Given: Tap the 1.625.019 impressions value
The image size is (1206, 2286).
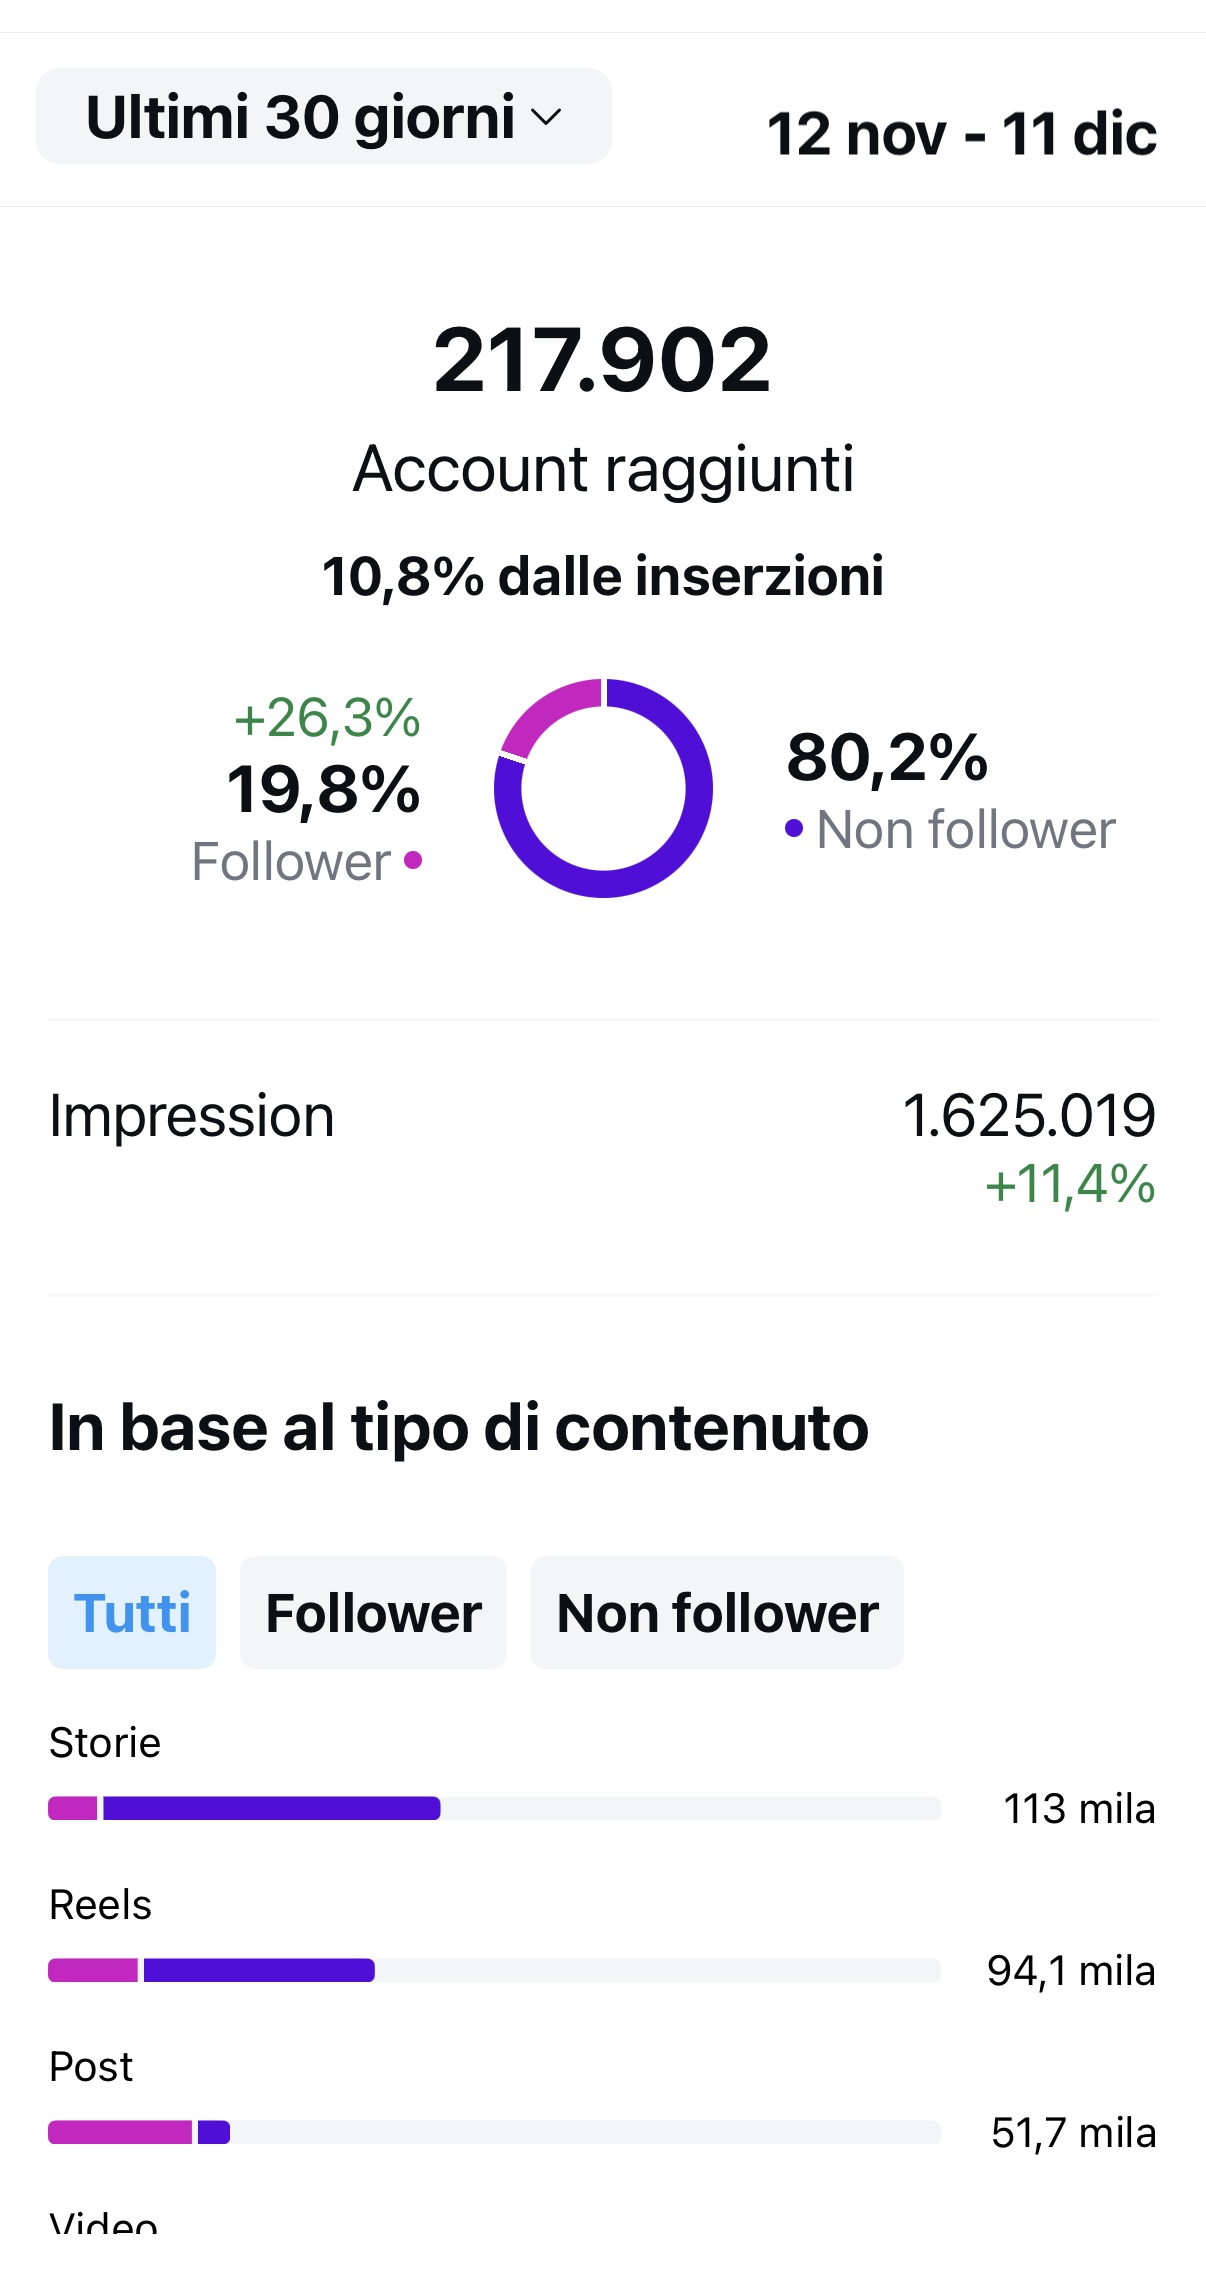Looking at the screenshot, I should tap(1028, 1116).
